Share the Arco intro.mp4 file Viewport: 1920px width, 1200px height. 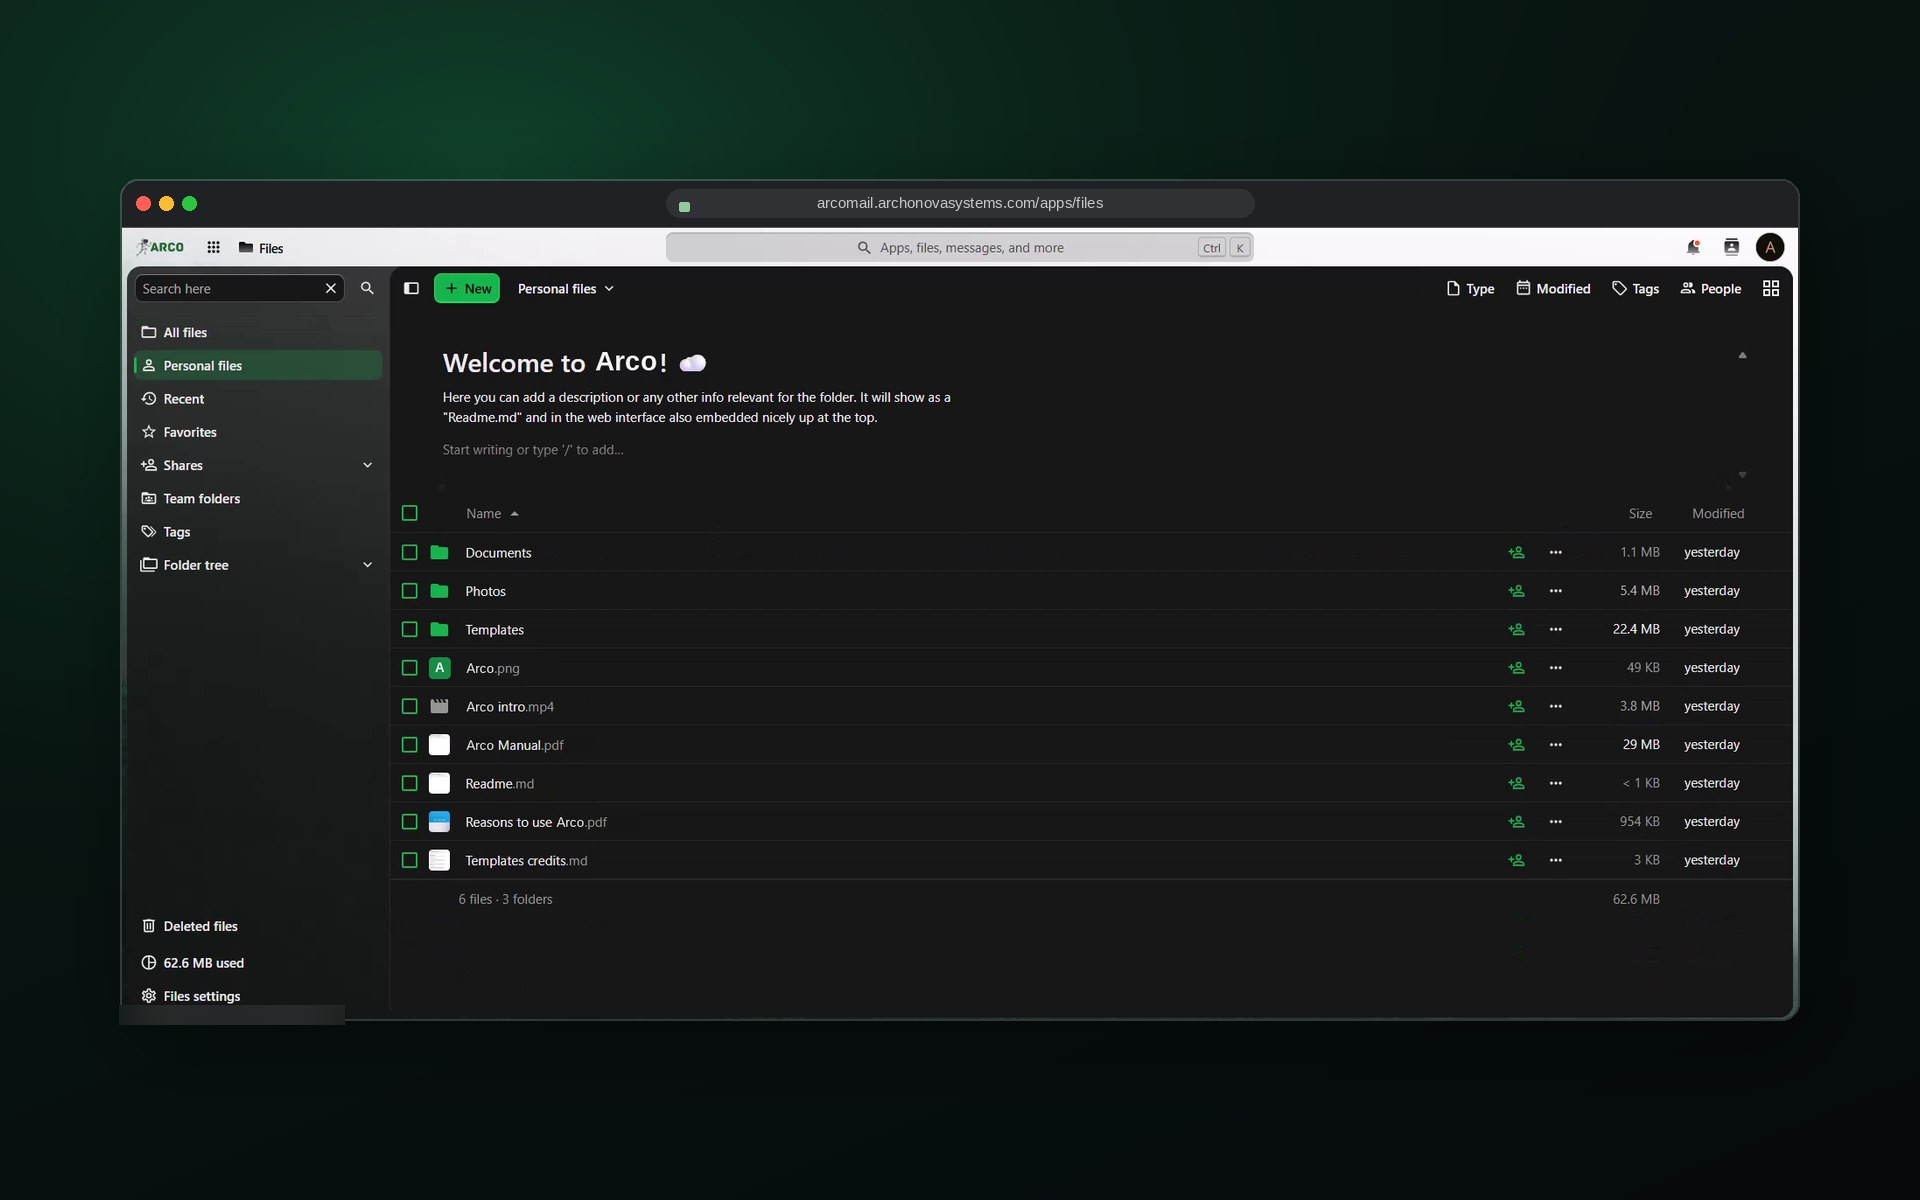click(1516, 706)
